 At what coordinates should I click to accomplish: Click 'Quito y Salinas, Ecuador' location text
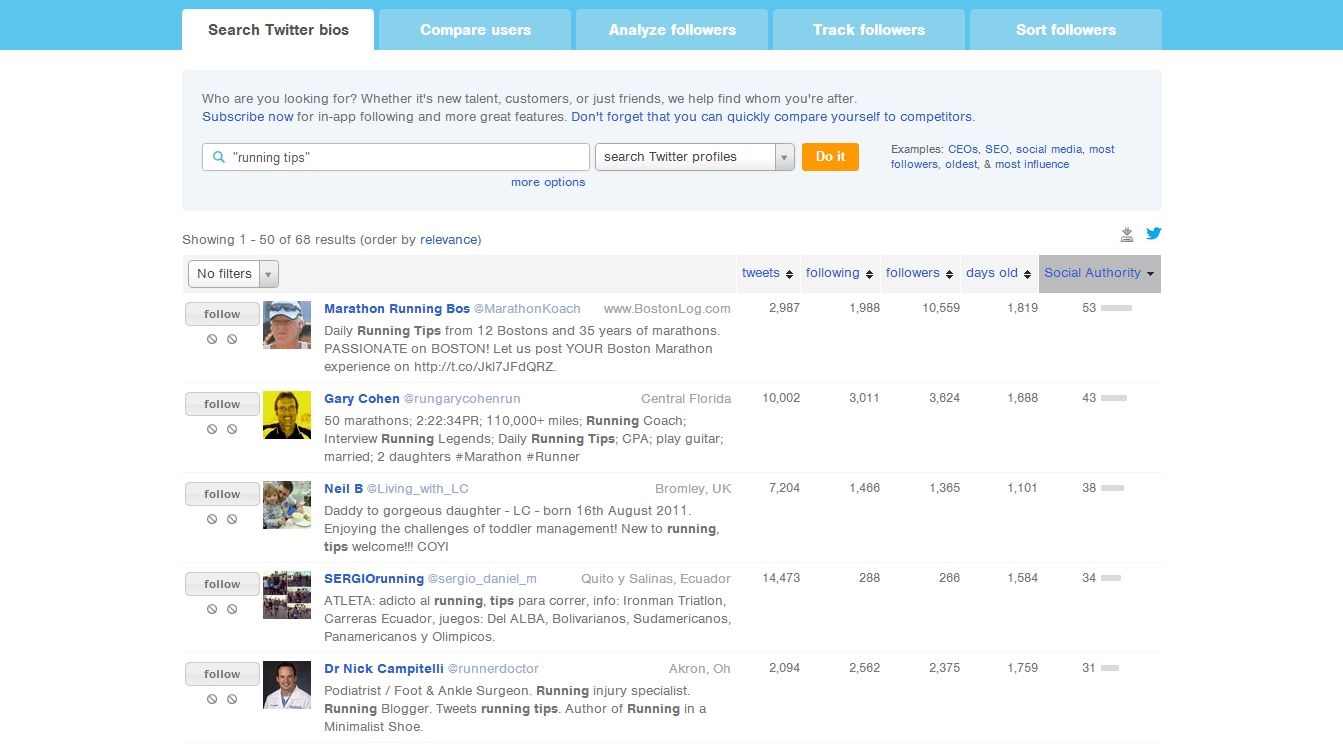coord(656,579)
